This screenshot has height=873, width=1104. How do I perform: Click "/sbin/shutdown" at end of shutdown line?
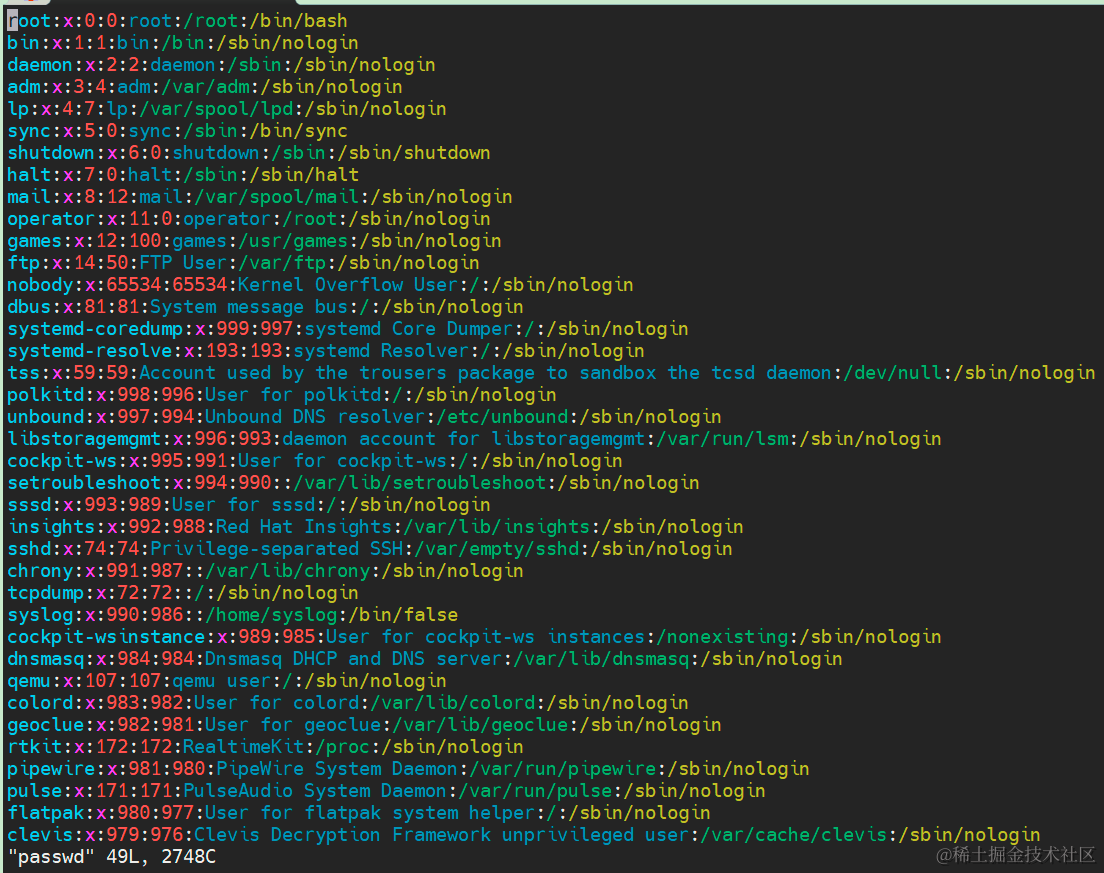point(414,153)
